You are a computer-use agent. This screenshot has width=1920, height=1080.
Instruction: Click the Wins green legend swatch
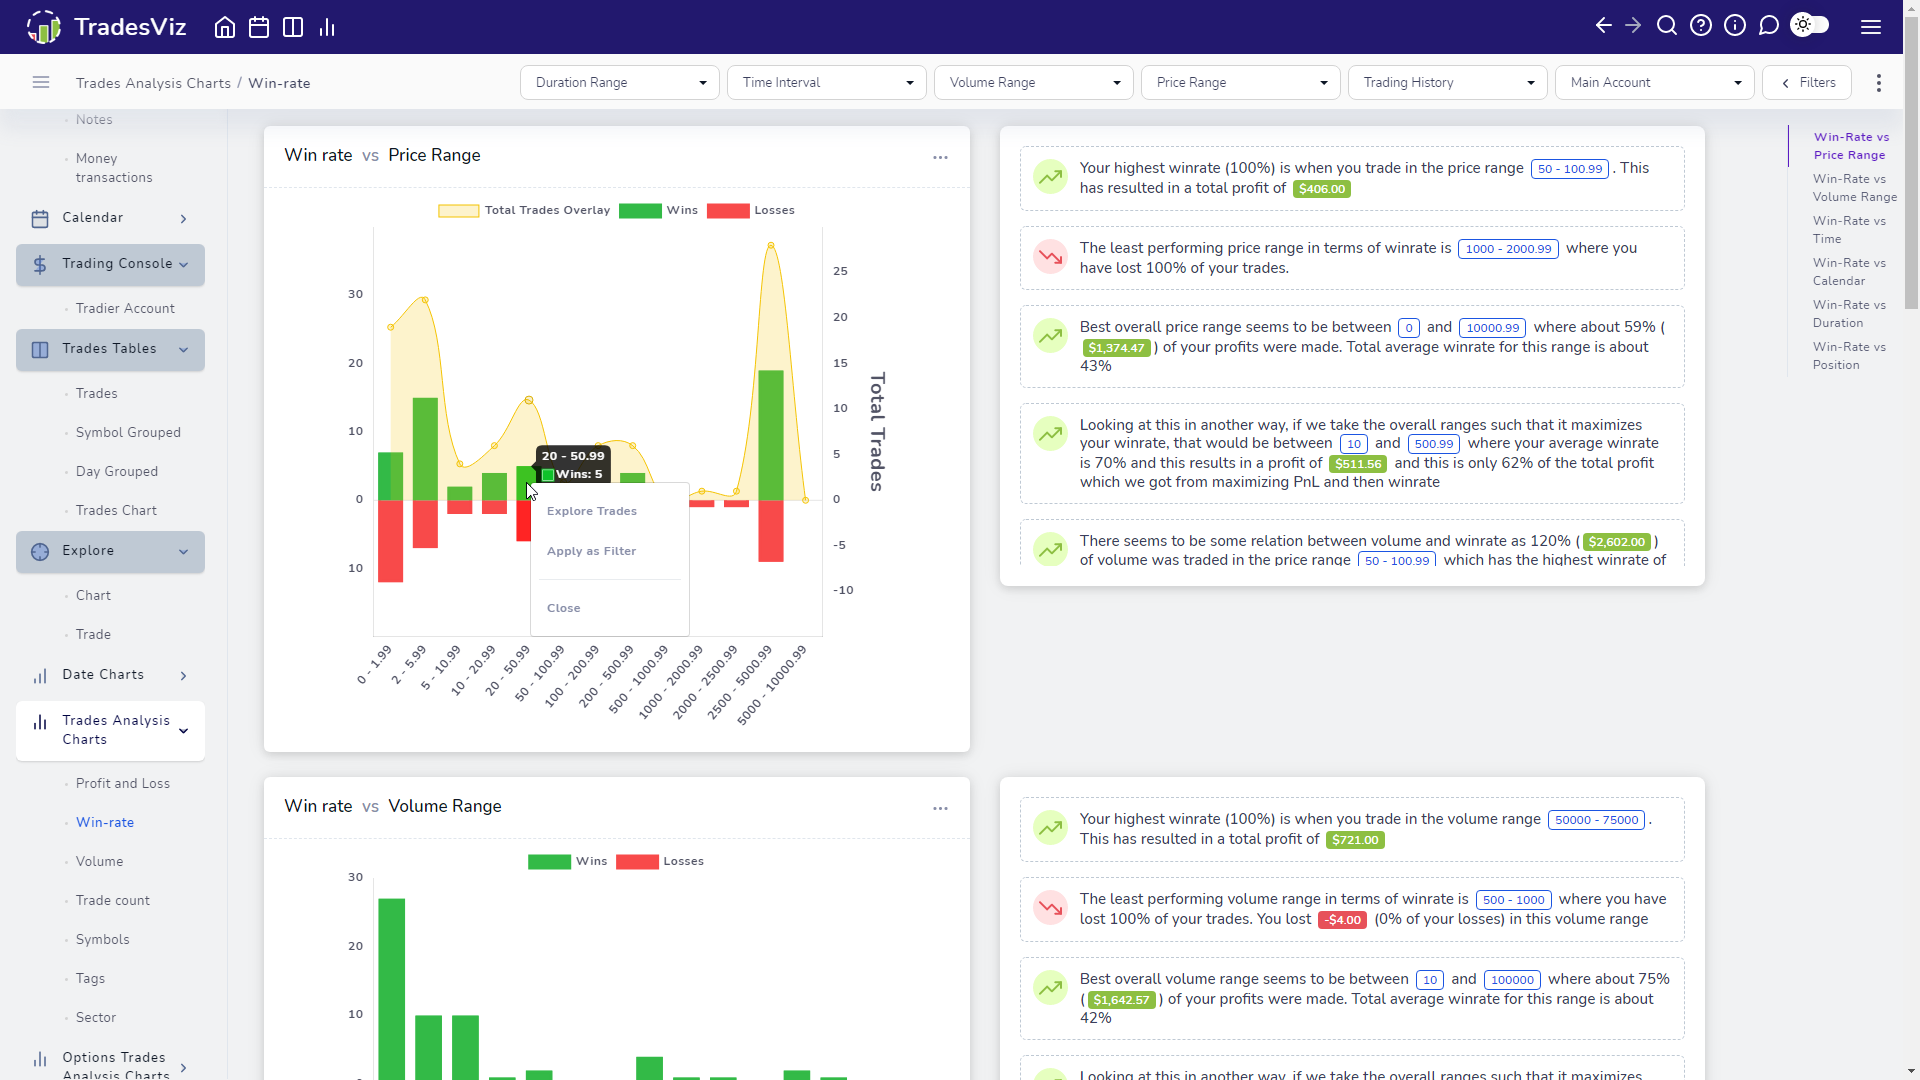640,210
